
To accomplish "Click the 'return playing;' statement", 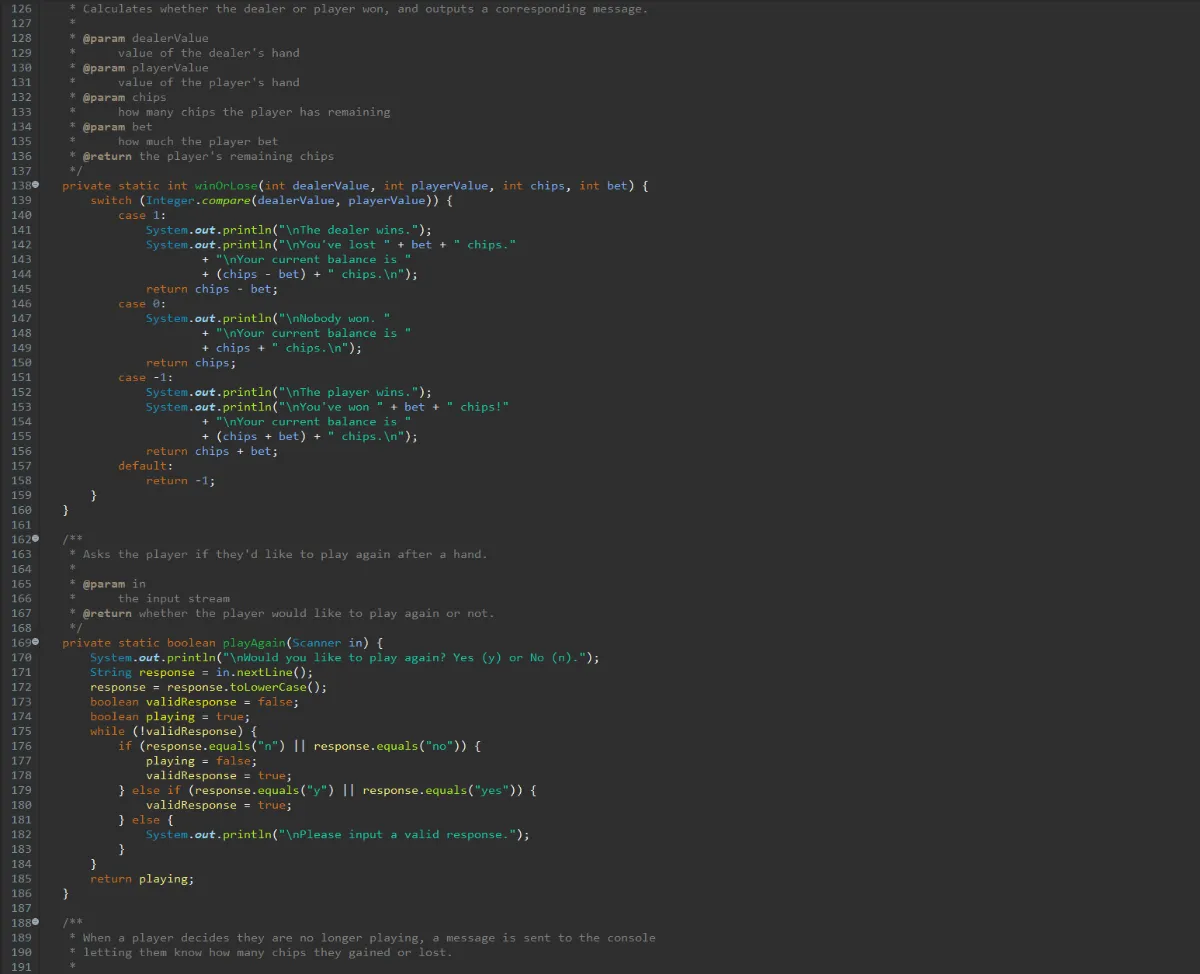I will point(141,879).
